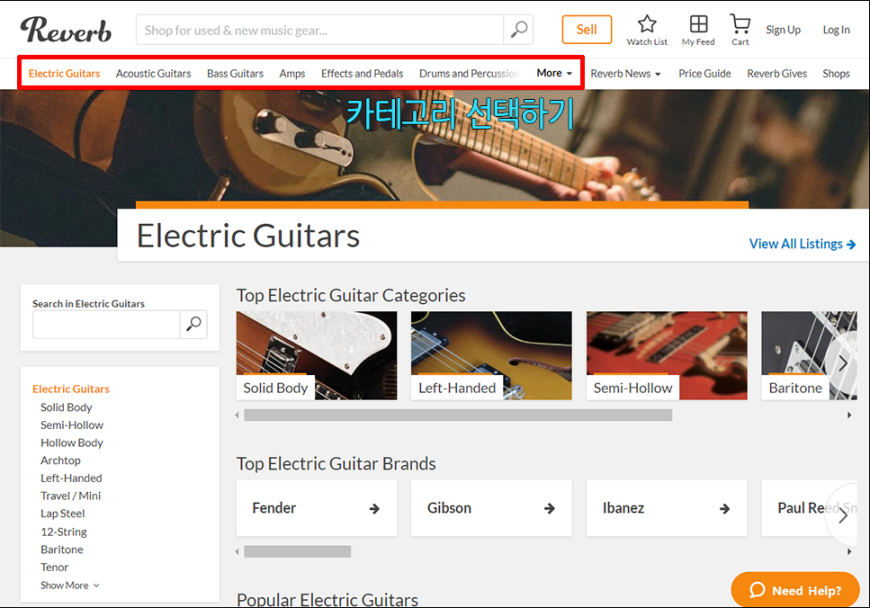870x608 pixels.
Task: Select Travel / Mini in sidebar list
Action: coord(70,496)
